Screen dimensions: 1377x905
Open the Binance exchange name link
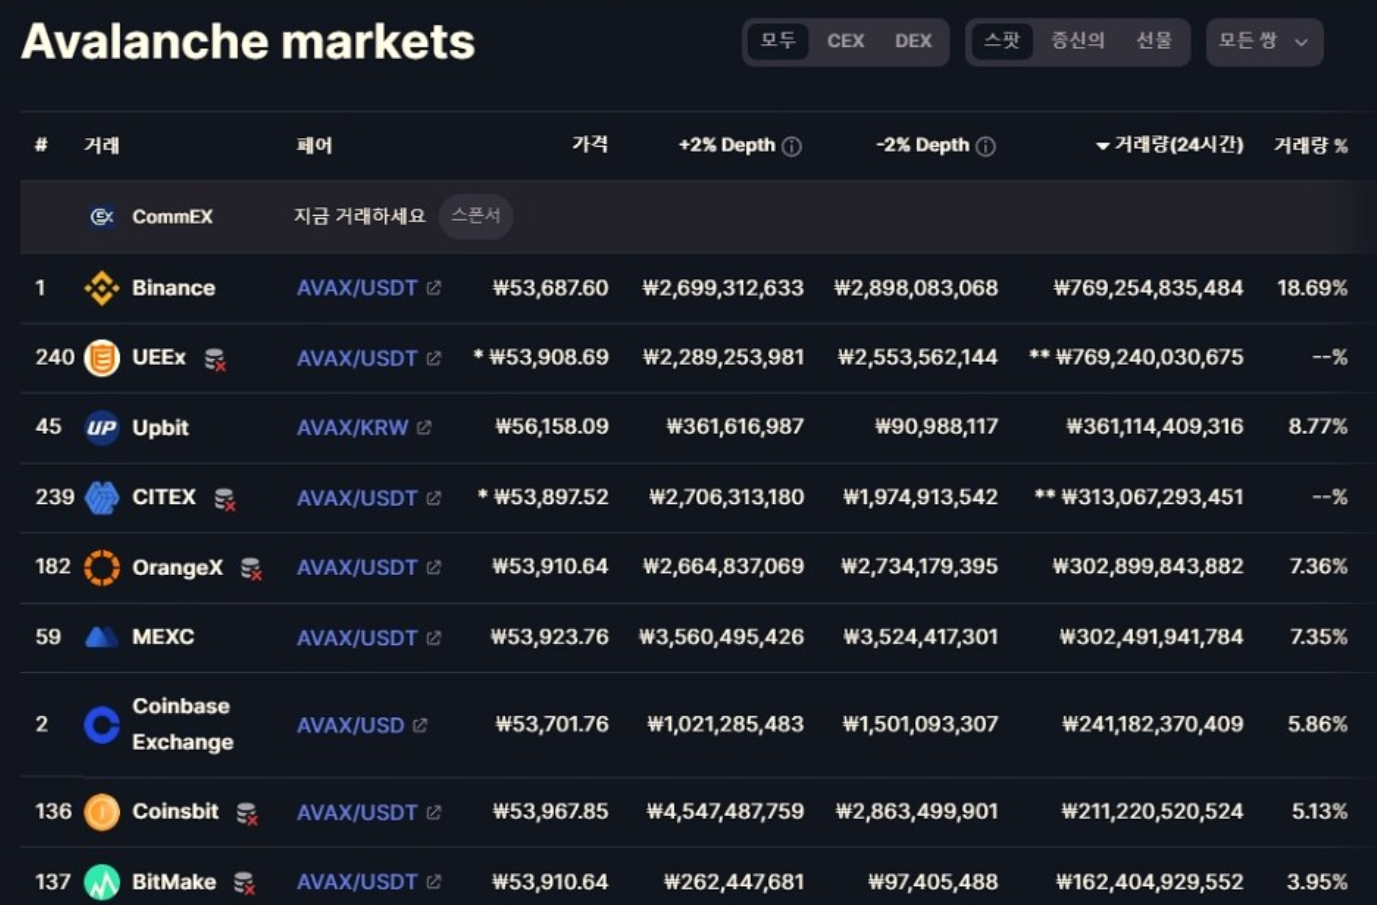tap(173, 288)
